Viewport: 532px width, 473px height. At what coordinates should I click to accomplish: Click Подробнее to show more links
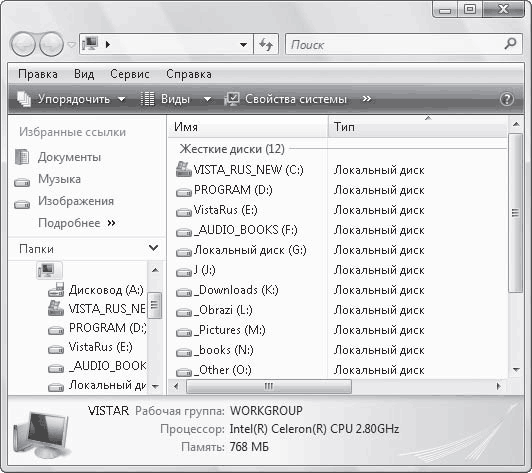coord(77,223)
